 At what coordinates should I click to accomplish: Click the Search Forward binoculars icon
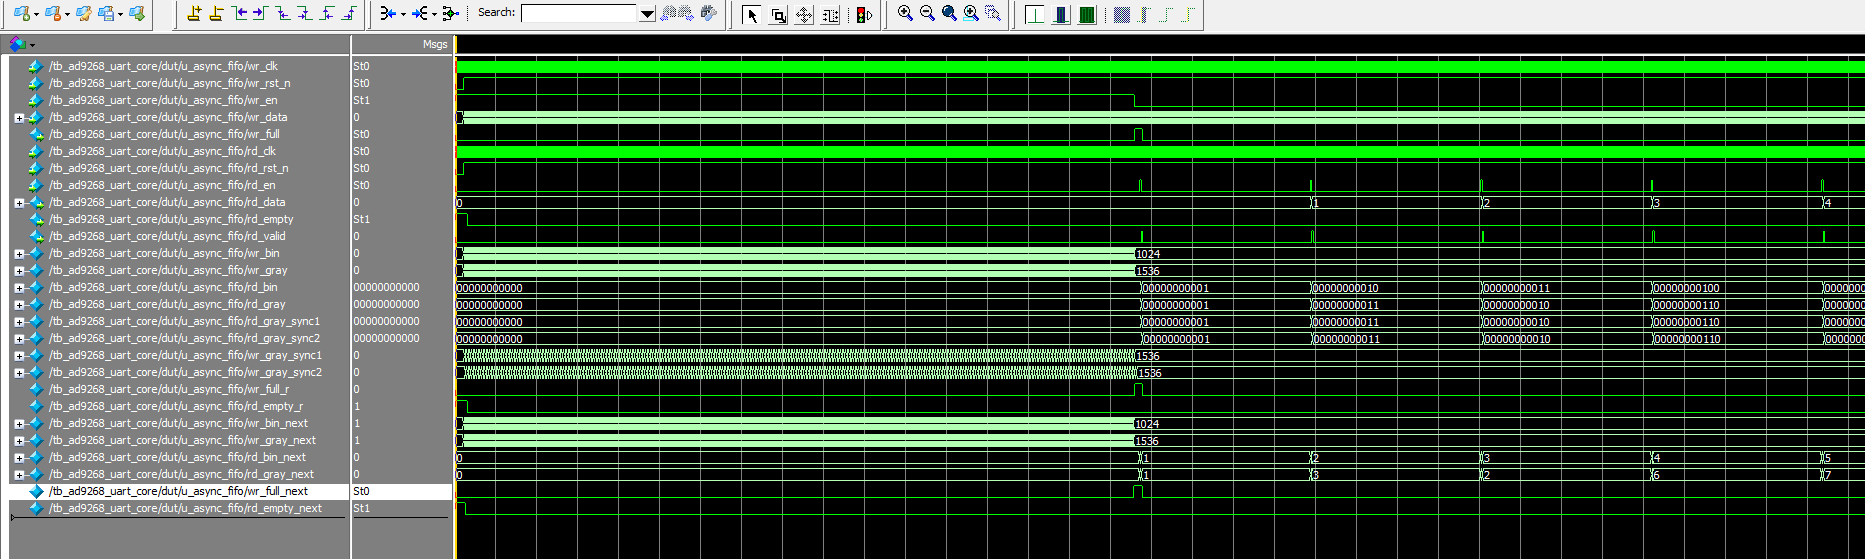[x=687, y=13]
